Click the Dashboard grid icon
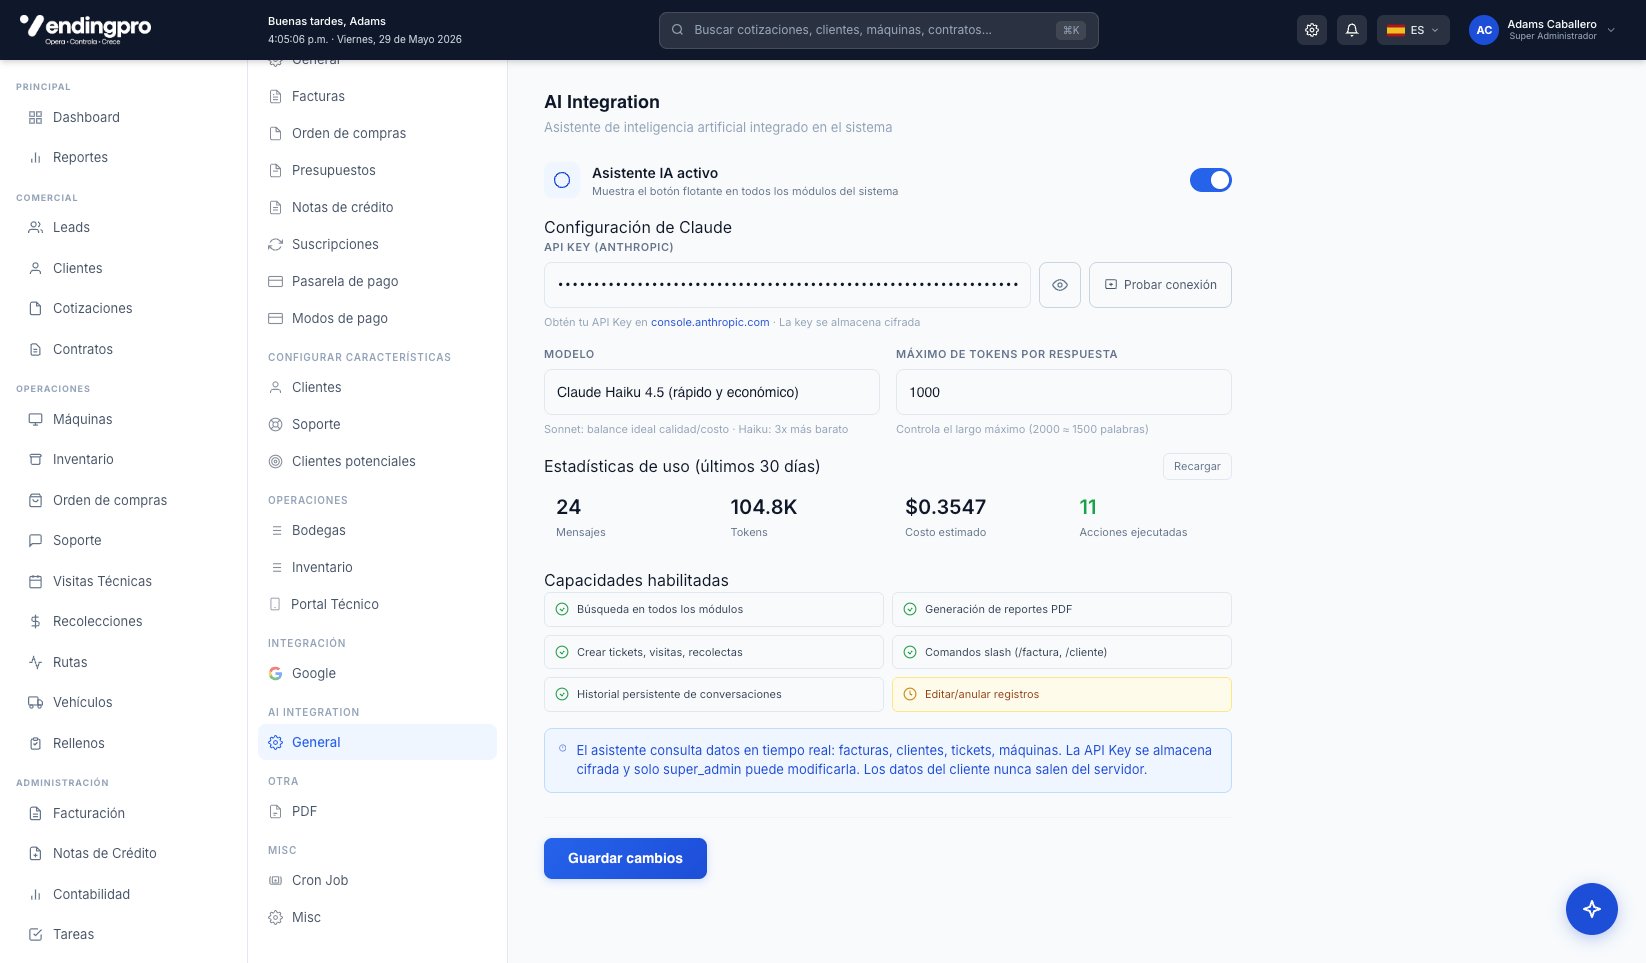The height and width of the screenshot is (963, 1646). (x=35, y=117)
